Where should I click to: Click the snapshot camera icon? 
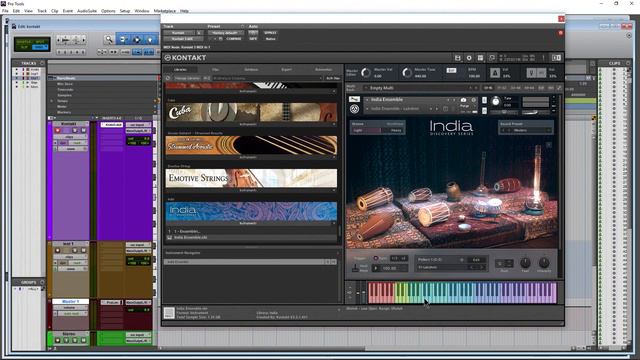(463, 100)
